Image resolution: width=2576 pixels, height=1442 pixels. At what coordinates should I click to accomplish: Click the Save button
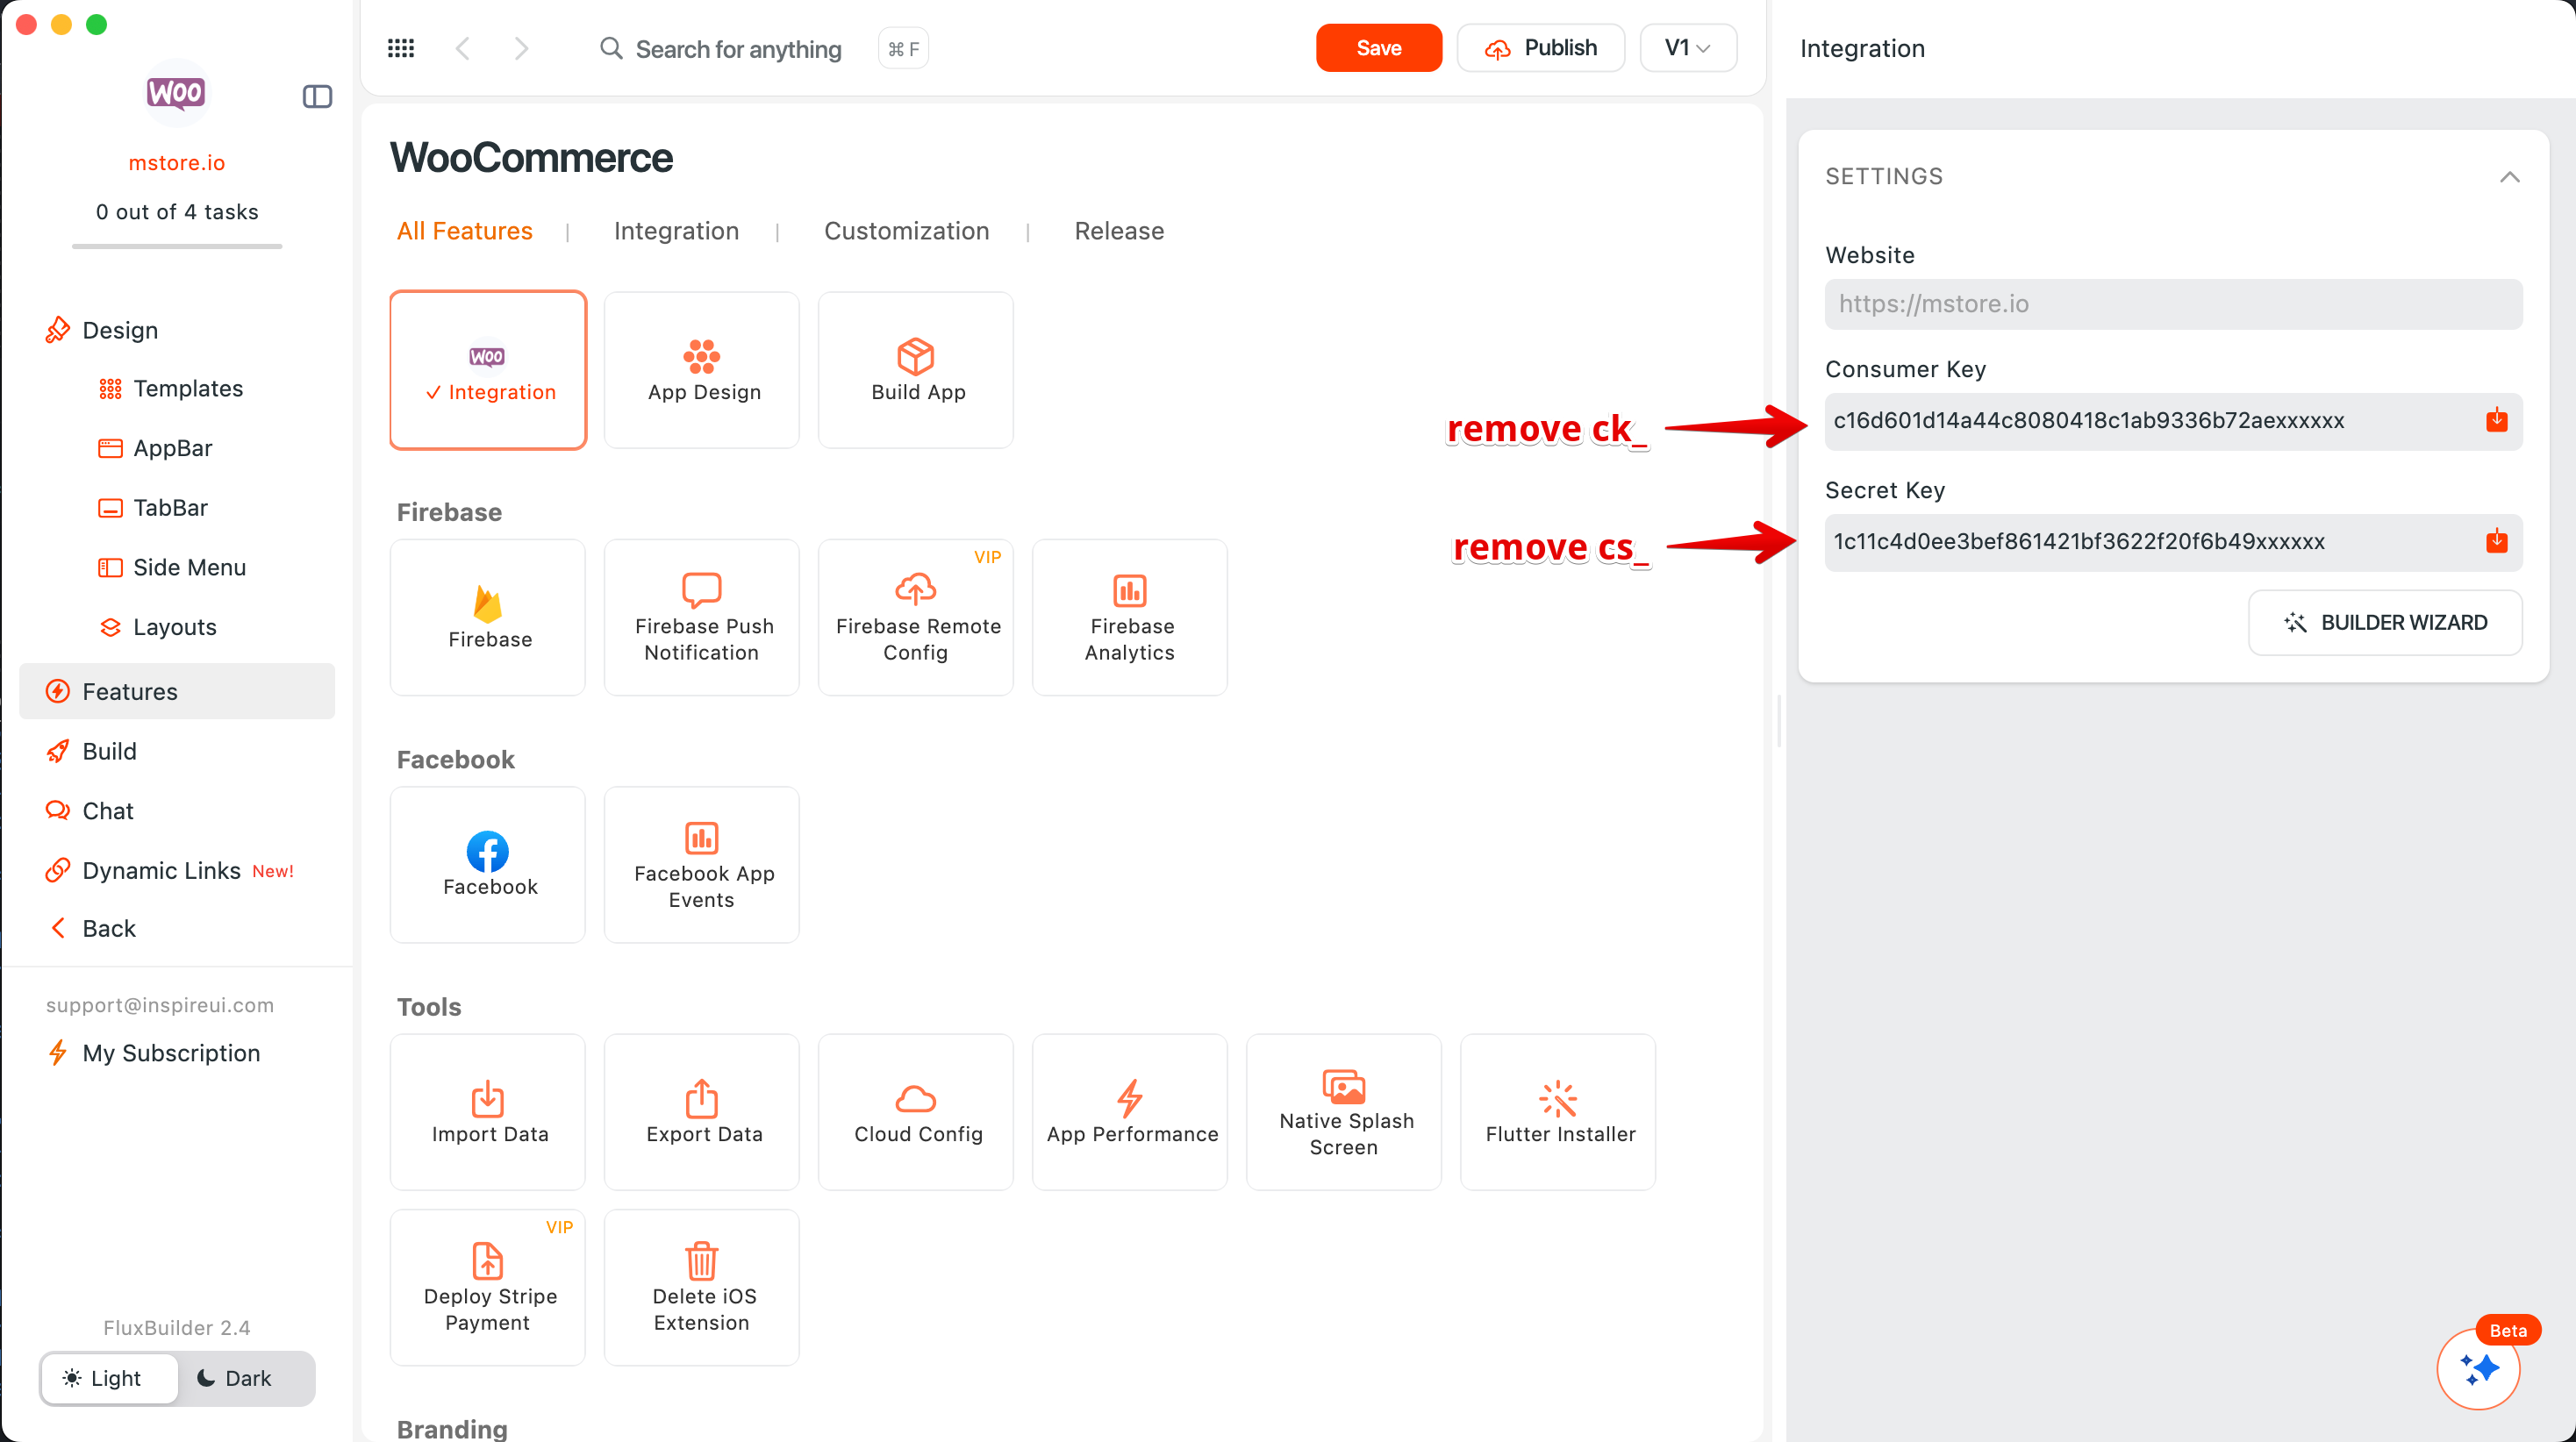click(x=1378, y=48)
